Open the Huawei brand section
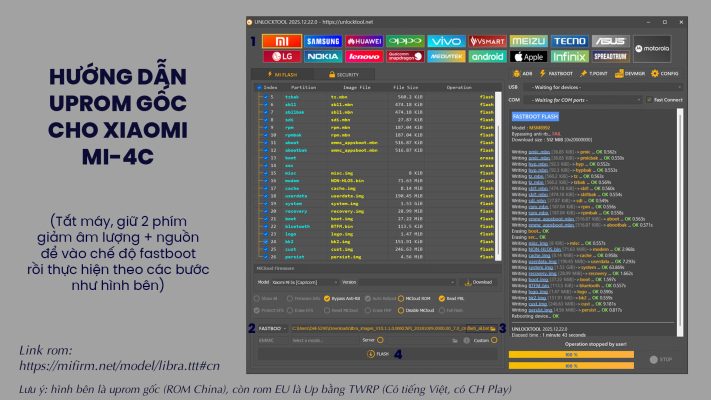This screenshot has height=400, width=711. [x=364, y=41]
